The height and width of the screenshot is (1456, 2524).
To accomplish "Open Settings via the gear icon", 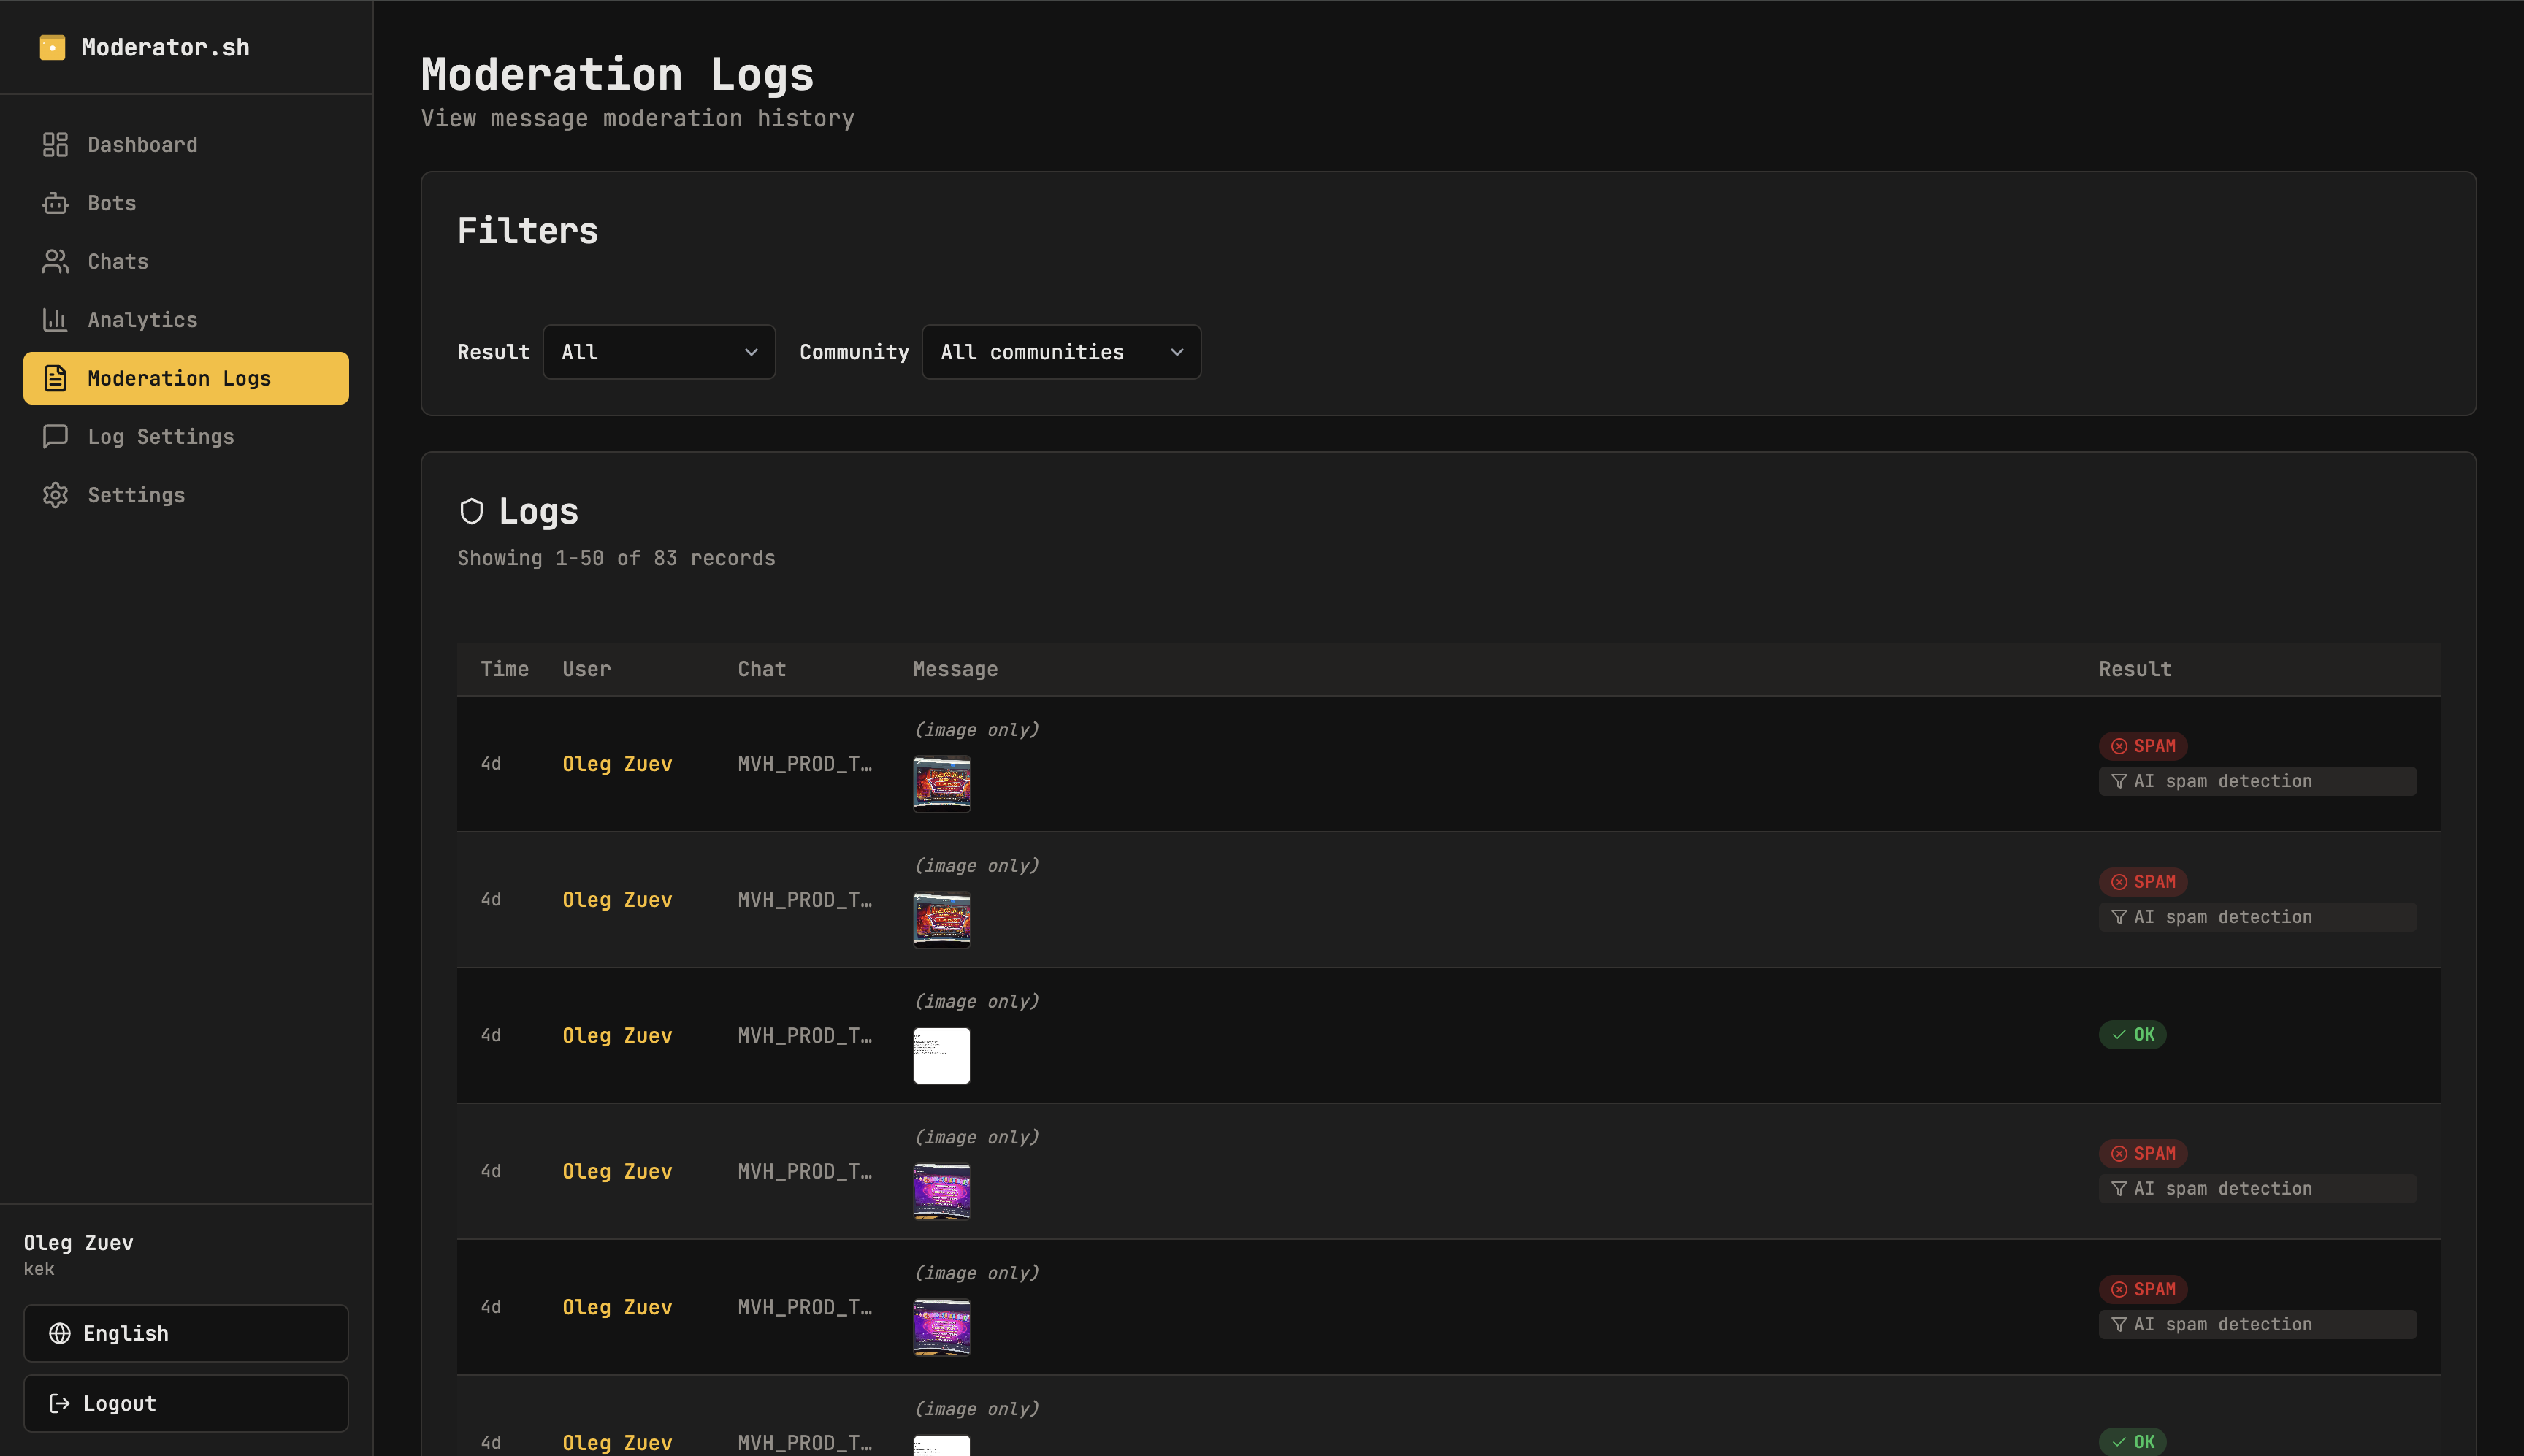I will [x=56, y=494].
